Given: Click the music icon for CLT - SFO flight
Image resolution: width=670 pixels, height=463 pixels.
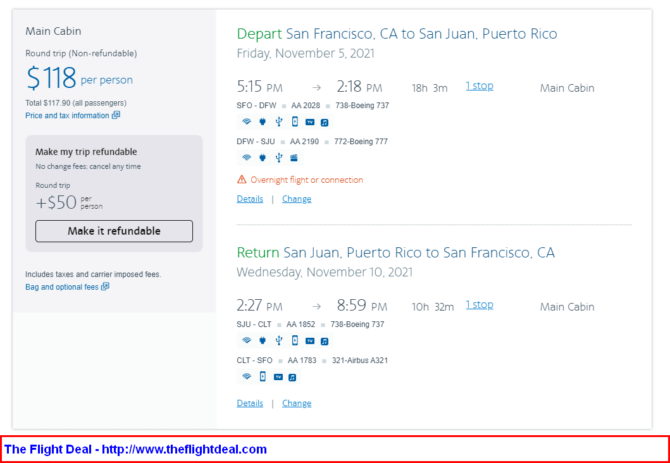Looking at the screenshot, I should tap(292, 377).
